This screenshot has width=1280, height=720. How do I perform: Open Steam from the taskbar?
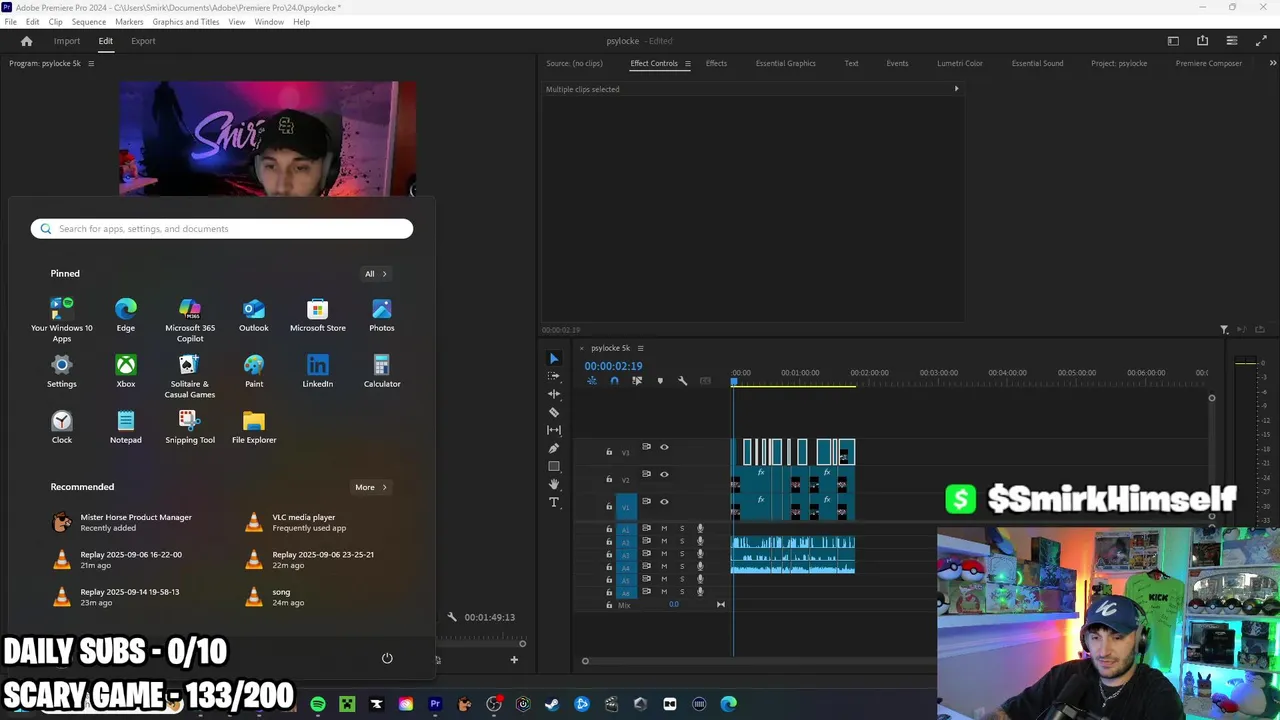552,704
